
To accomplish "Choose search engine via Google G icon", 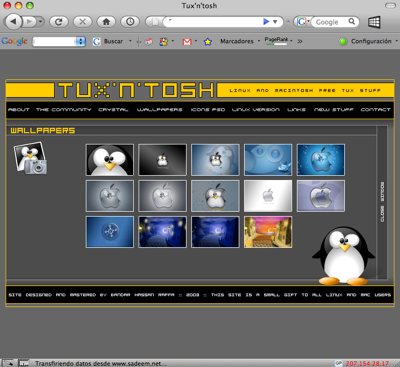I will (x=301, y=22).
